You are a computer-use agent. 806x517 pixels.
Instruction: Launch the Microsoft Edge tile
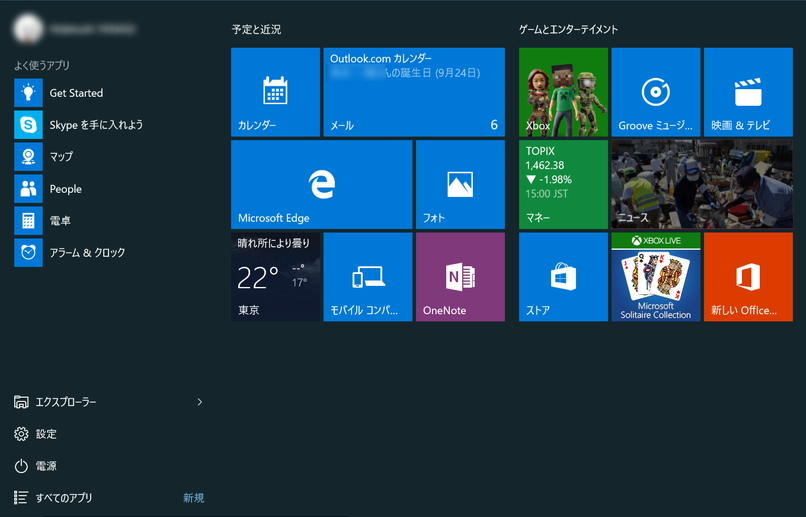click(x=321, y=184)
